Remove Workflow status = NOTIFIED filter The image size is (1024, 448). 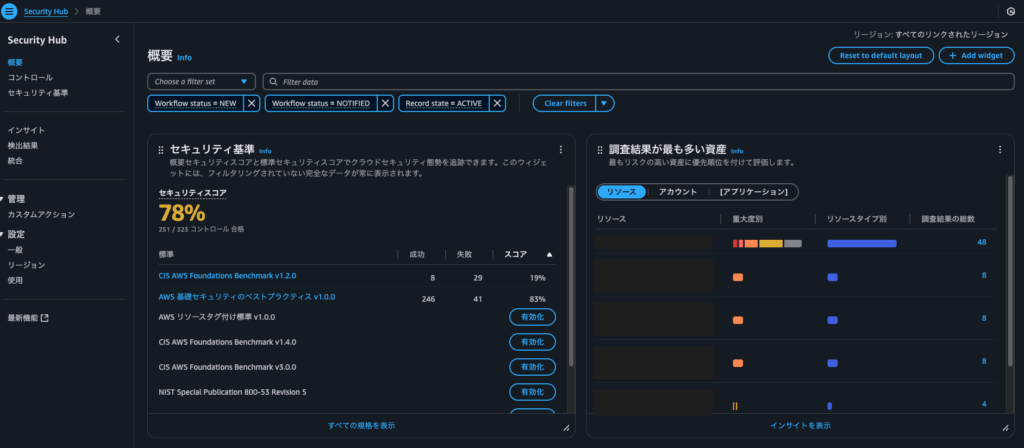click(385, 103)
